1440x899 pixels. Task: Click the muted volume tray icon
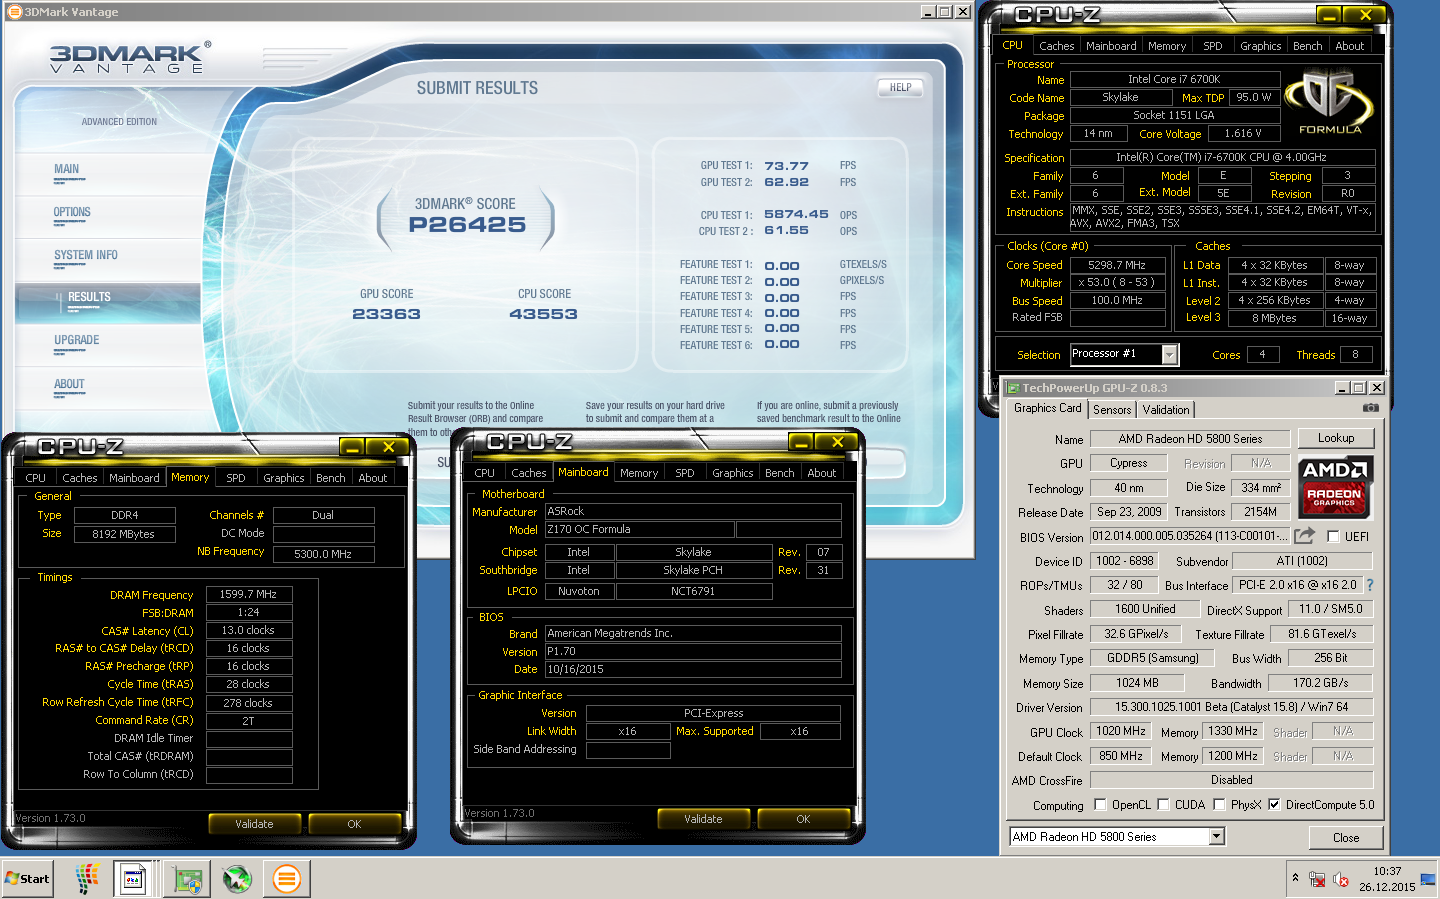[1341, 880]
